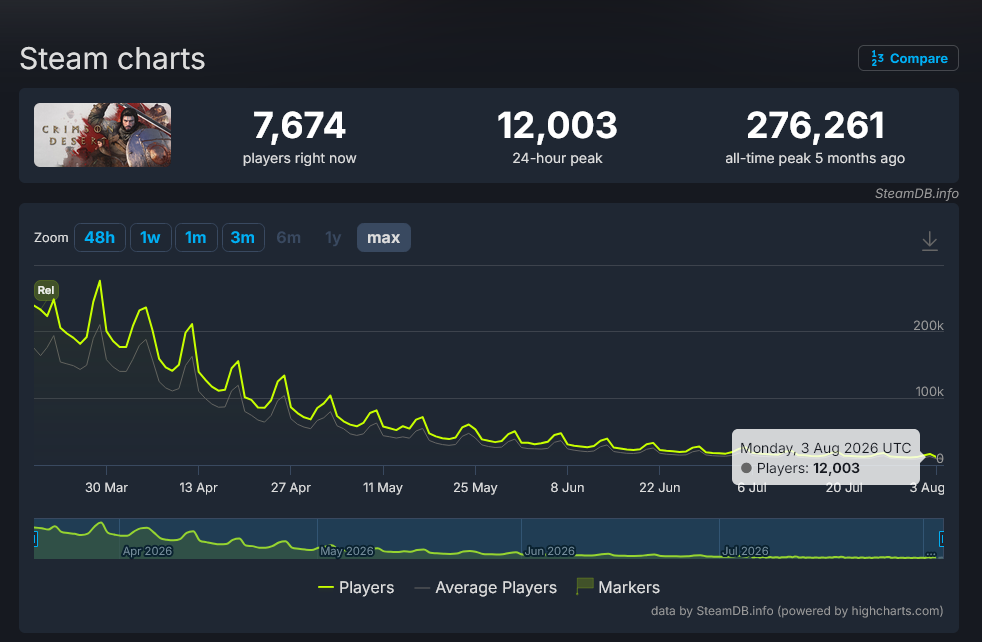Set zoom to 1w

(x=150, y=237)
